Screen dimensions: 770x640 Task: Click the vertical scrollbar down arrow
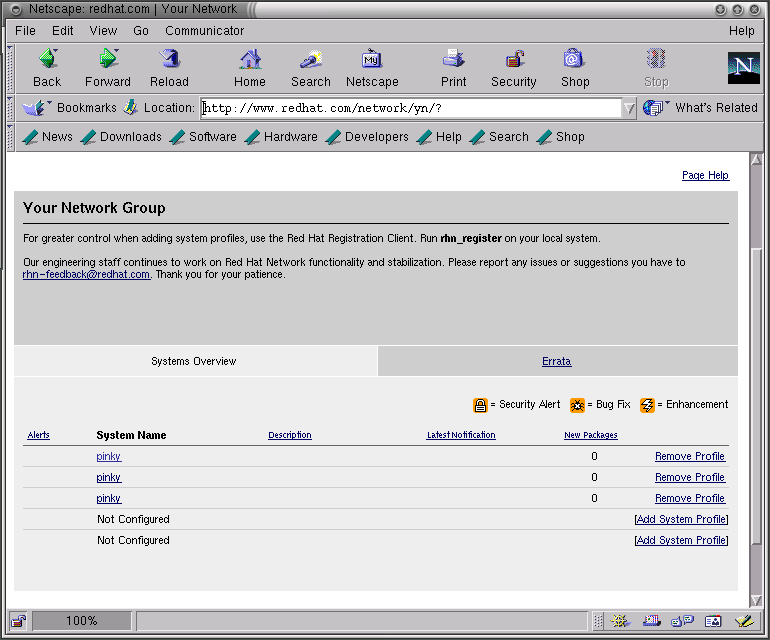[755, 598]
